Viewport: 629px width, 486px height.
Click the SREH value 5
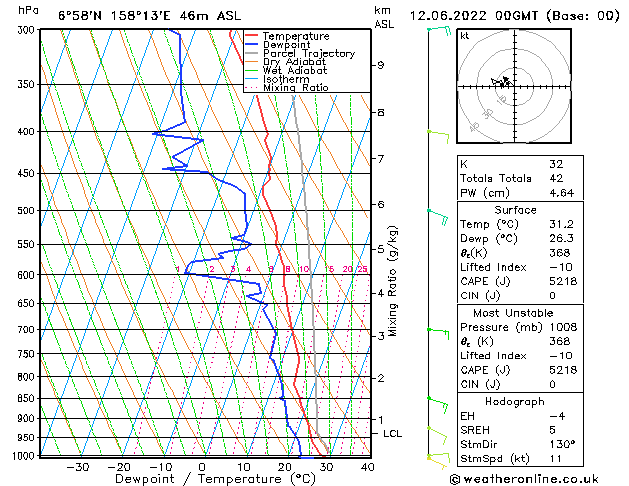[x=552, y=430]
